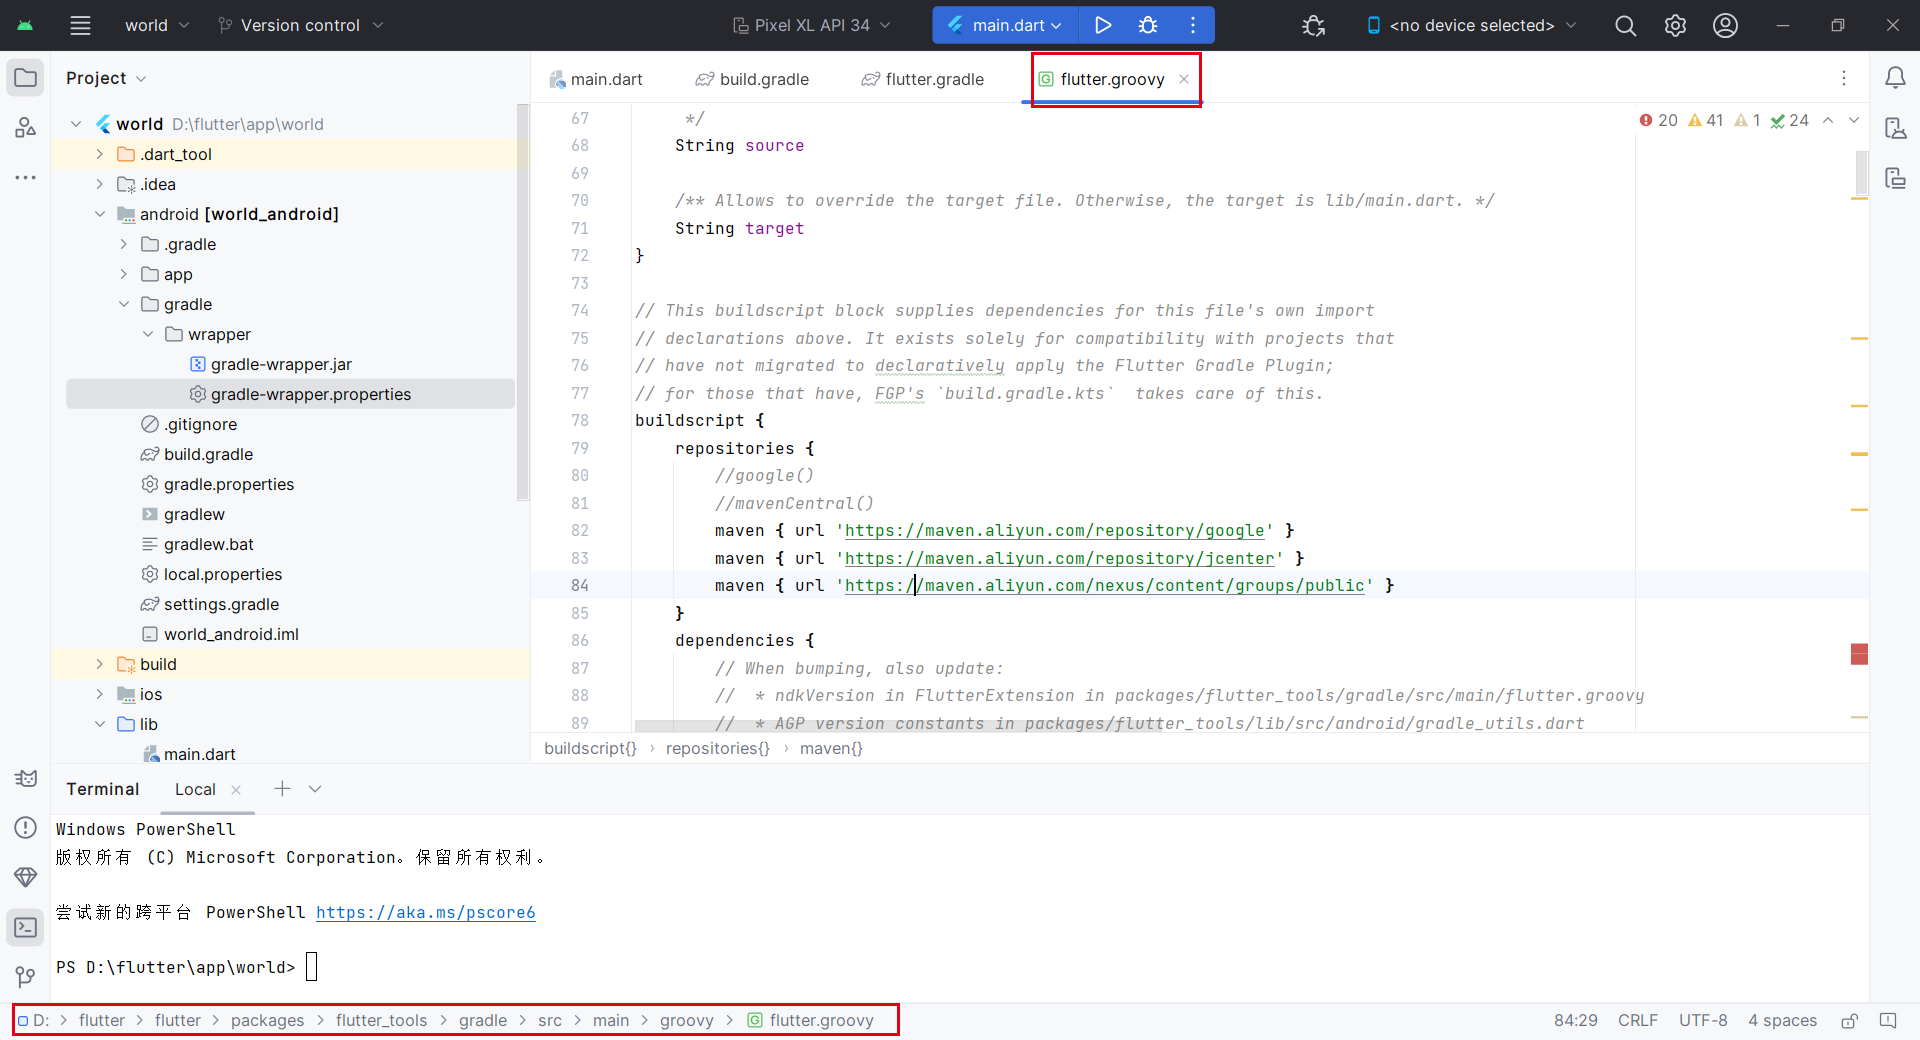Open the no device selected dropdown
Screen dimensions: 1920x1040
pyautogui.click(x=1472, y=25)
